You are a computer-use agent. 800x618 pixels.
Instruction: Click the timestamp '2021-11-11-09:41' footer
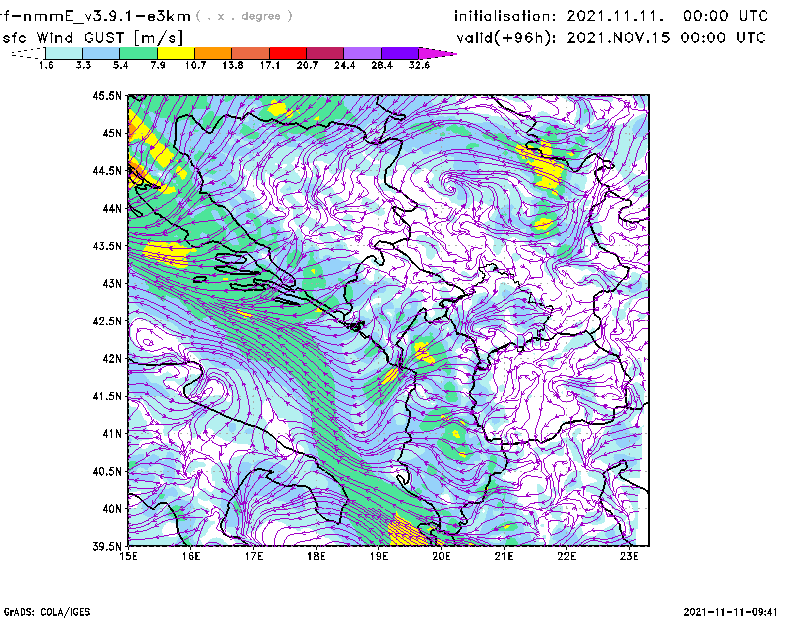point(730,612)
